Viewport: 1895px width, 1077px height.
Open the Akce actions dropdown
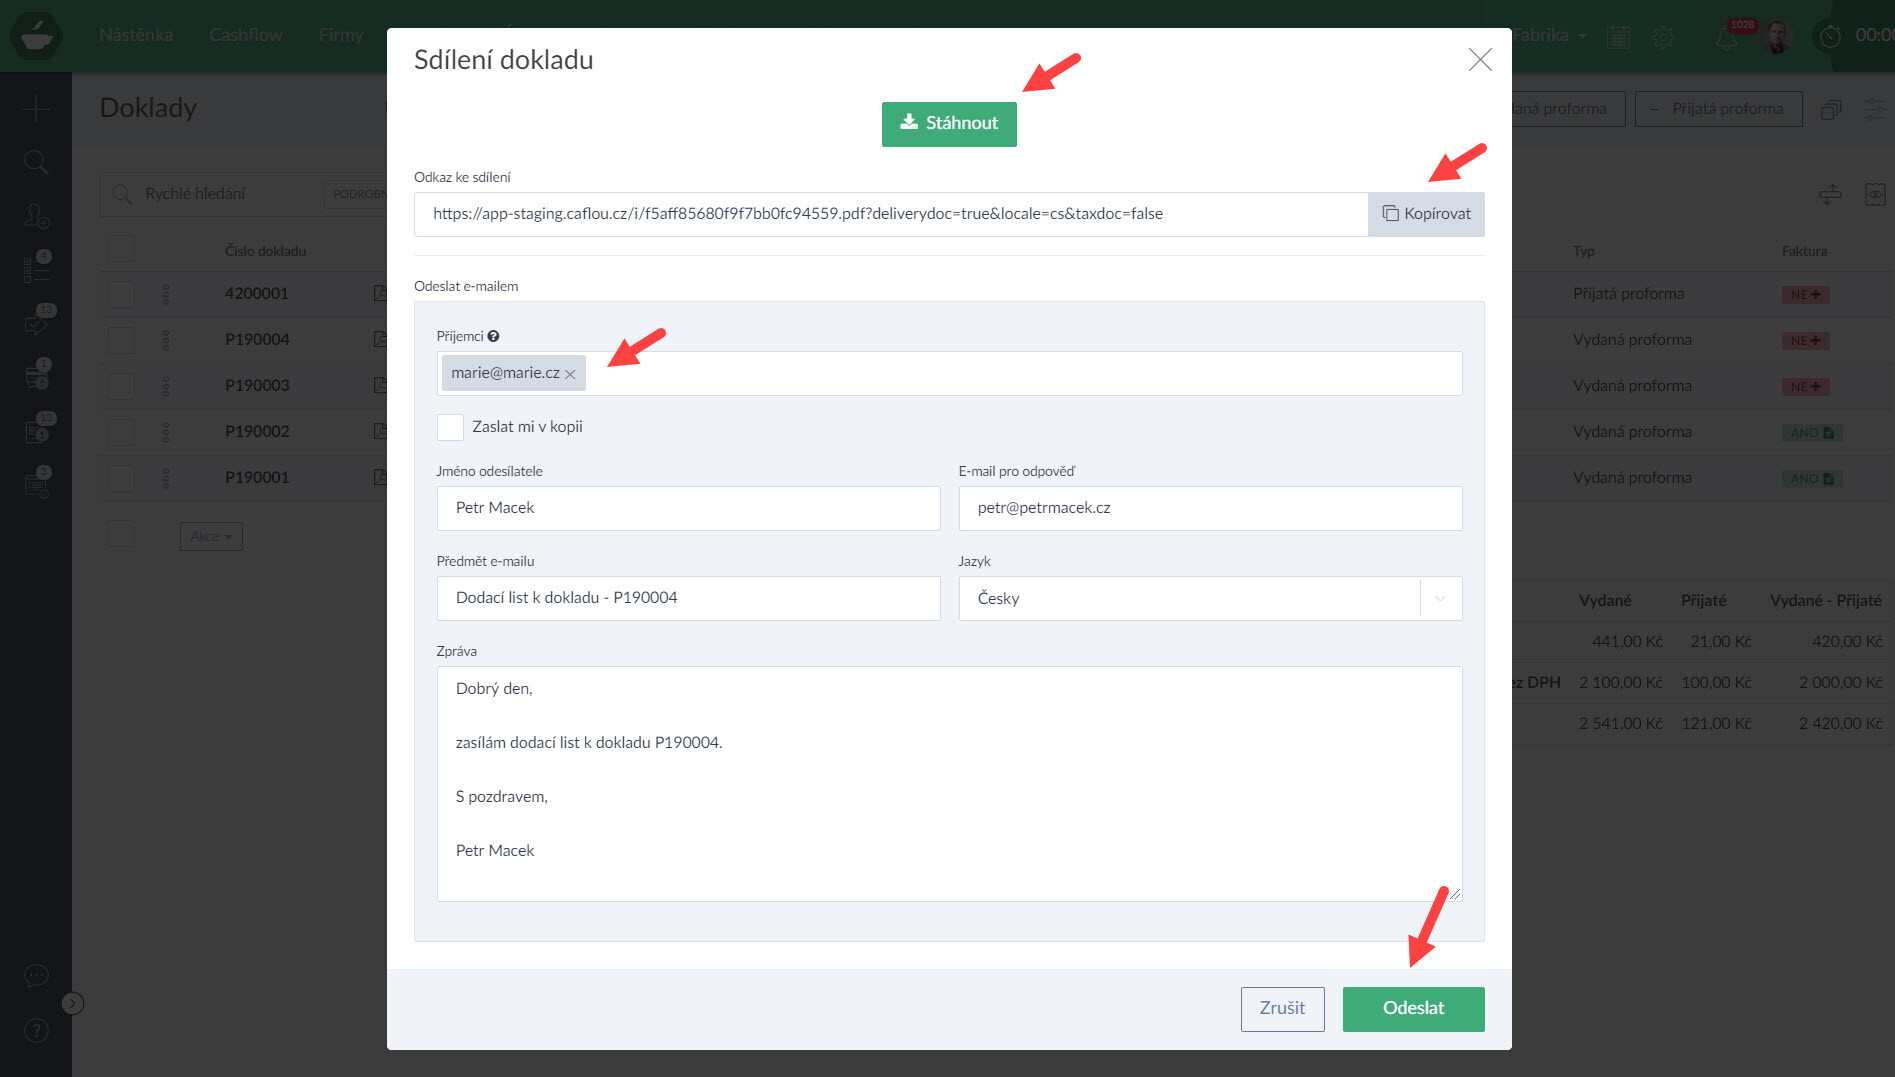click(211, 536)
